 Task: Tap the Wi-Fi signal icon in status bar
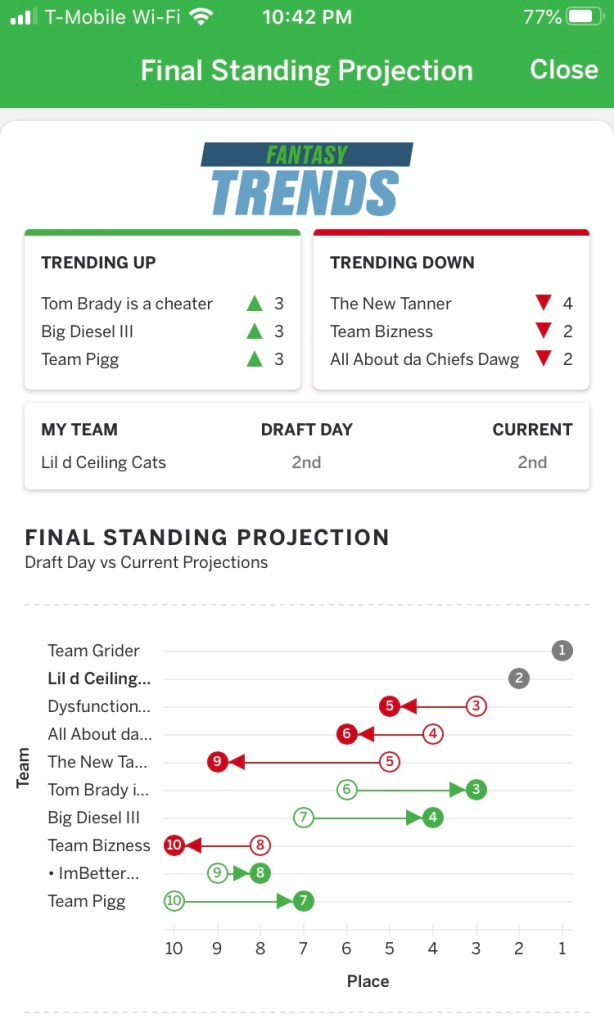point(201,17)
